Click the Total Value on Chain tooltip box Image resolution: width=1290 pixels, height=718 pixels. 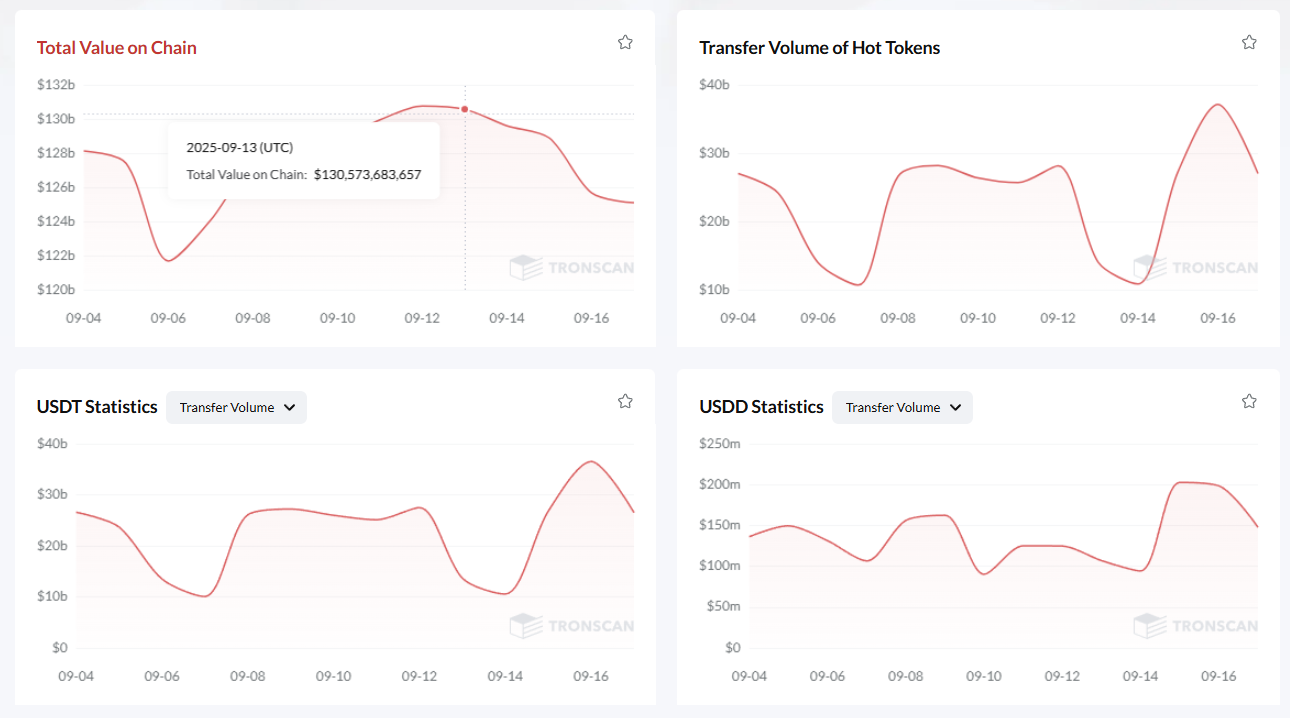pyautogui.click(x=304, y=160)
